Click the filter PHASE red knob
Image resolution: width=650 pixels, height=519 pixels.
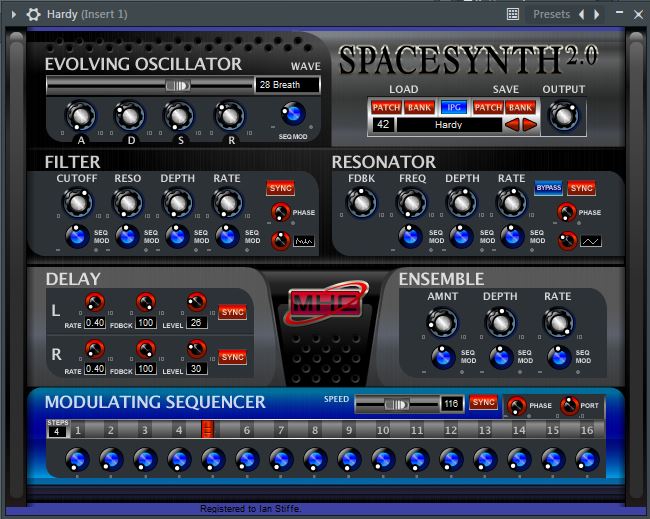[x=281, y=212]
